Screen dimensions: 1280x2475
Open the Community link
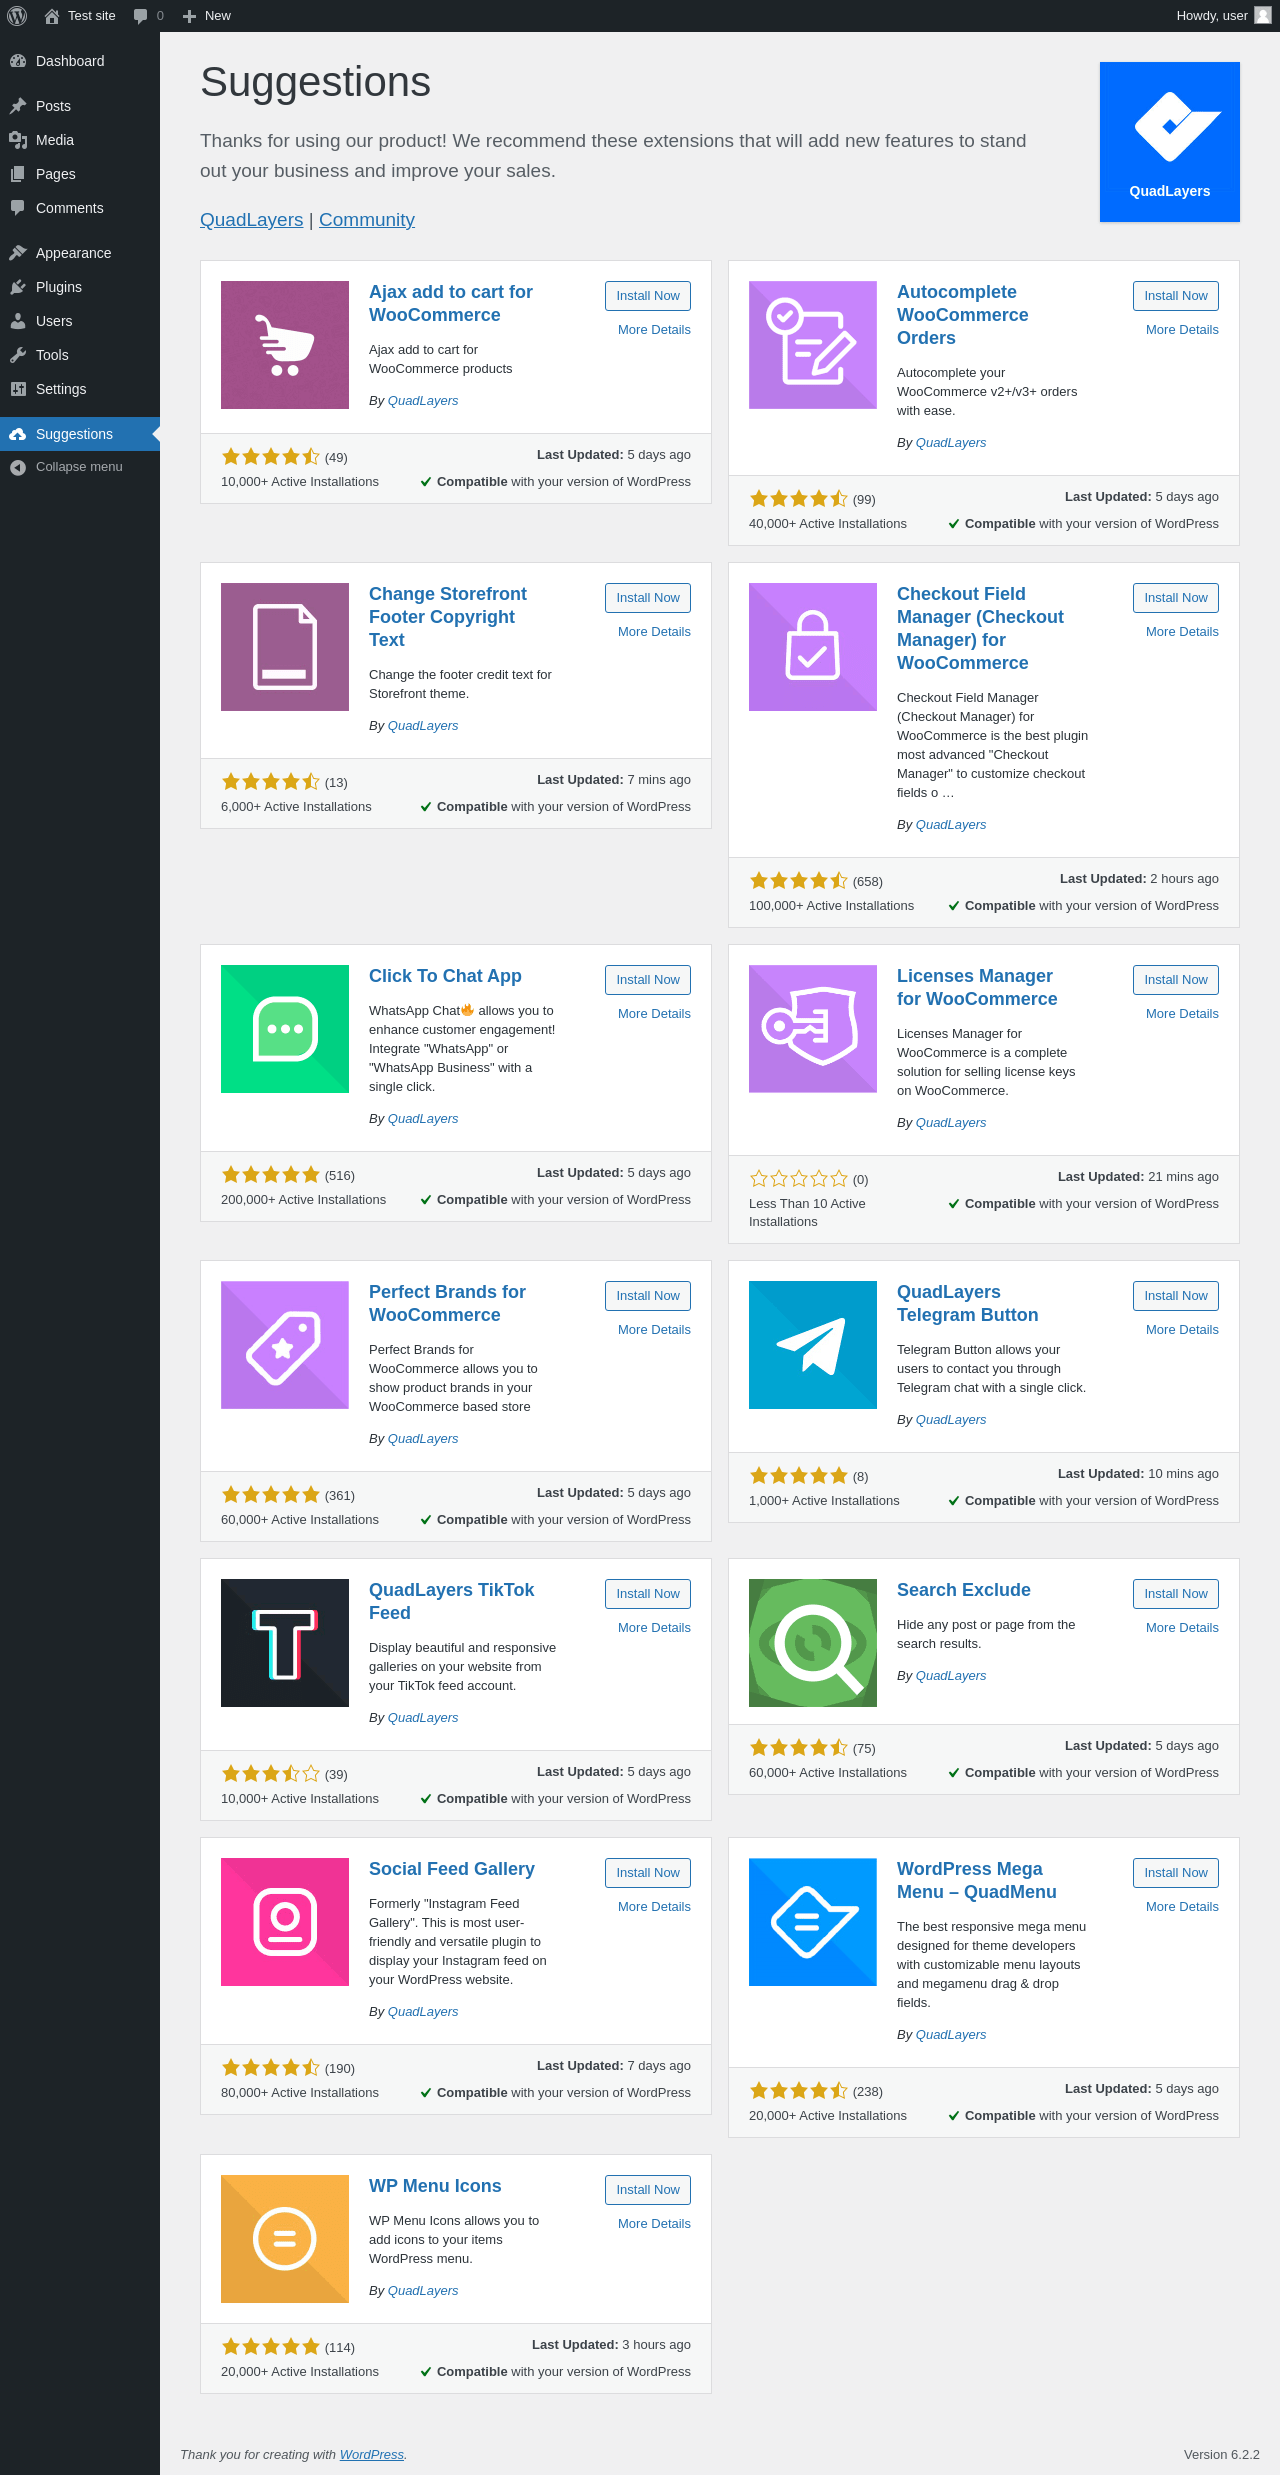click(x=367, y=220)
